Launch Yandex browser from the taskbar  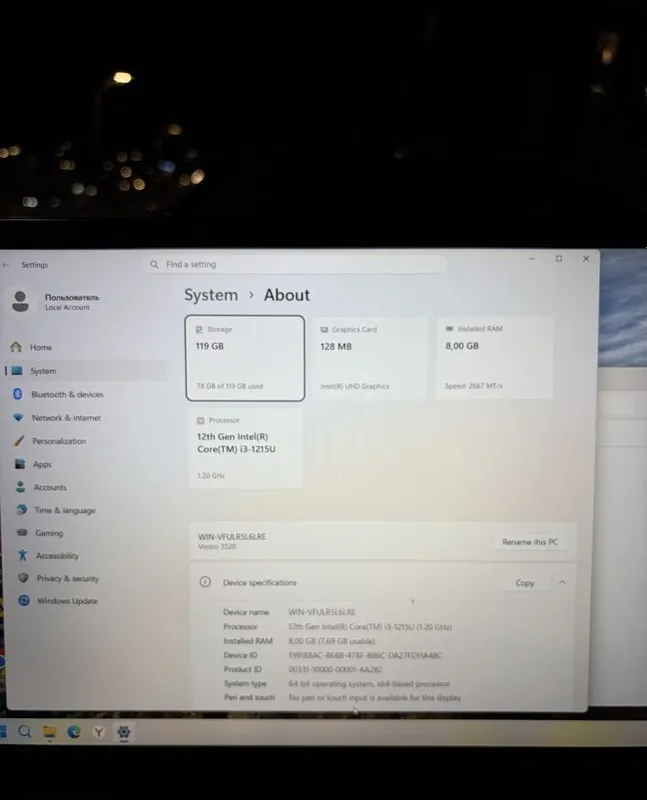(99, 733)
